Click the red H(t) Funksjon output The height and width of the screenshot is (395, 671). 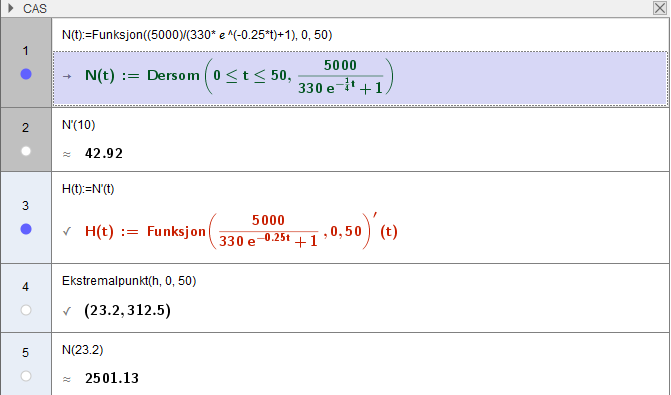[x=241, y=231]
